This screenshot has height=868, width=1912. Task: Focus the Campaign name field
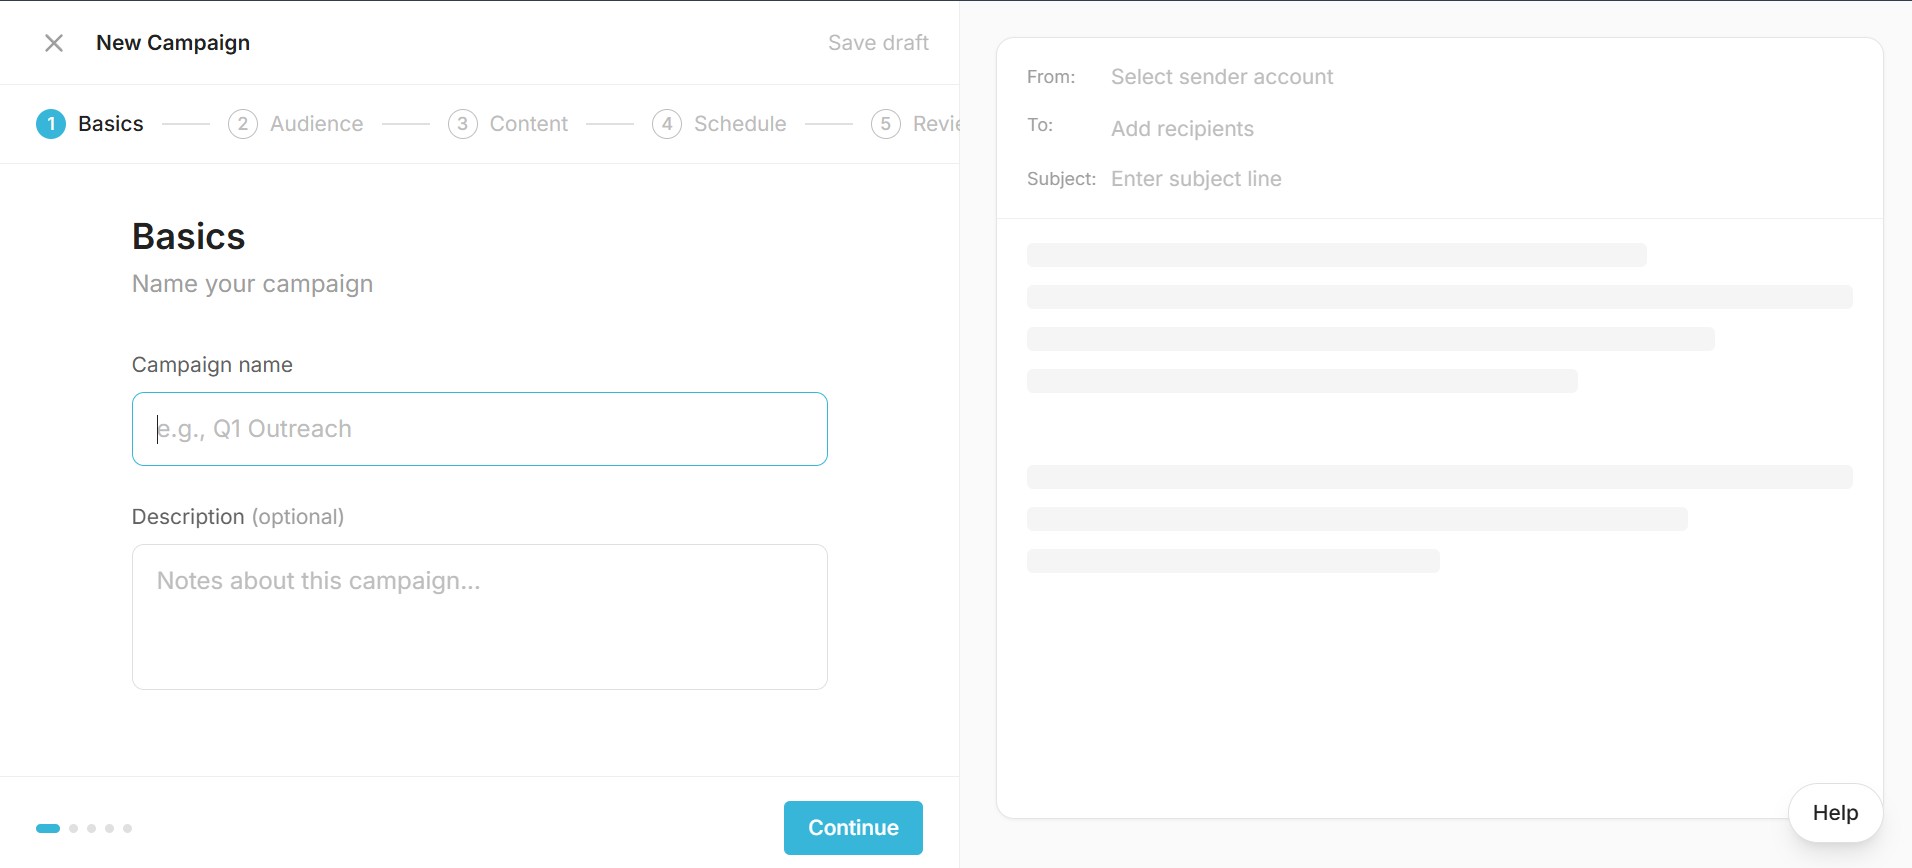point(480,429)
